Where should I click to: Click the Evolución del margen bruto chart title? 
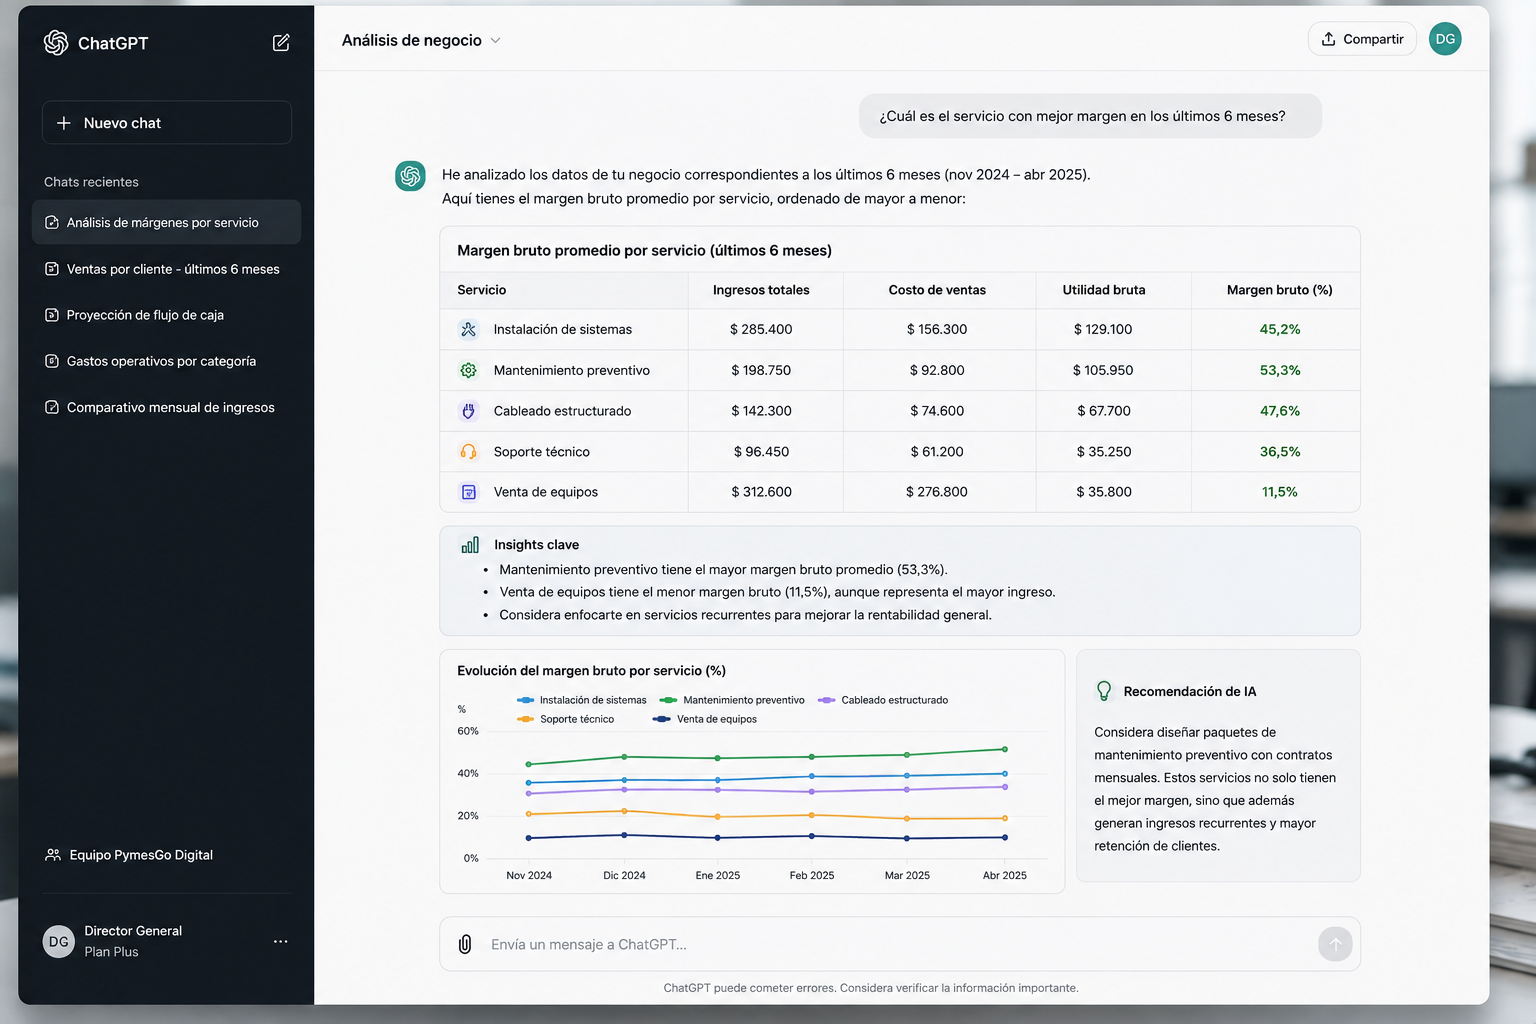coord(591,671)
